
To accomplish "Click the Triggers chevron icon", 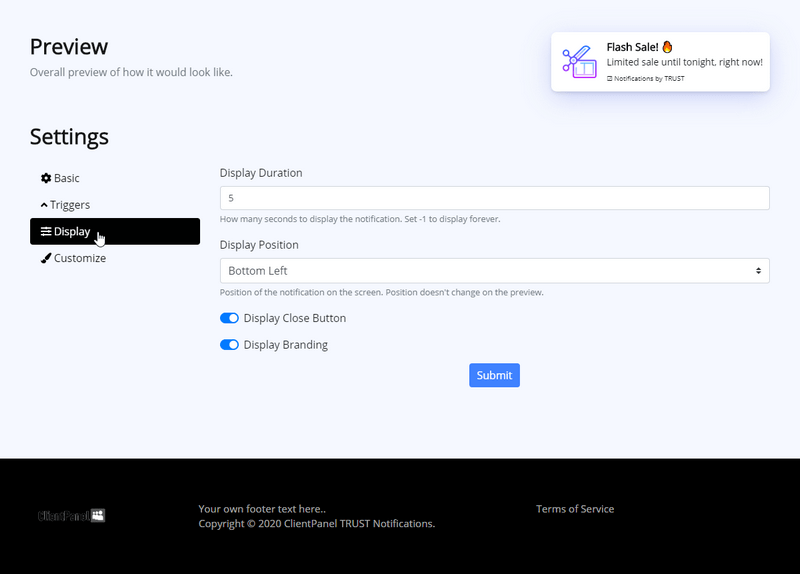I will (44, 205).
